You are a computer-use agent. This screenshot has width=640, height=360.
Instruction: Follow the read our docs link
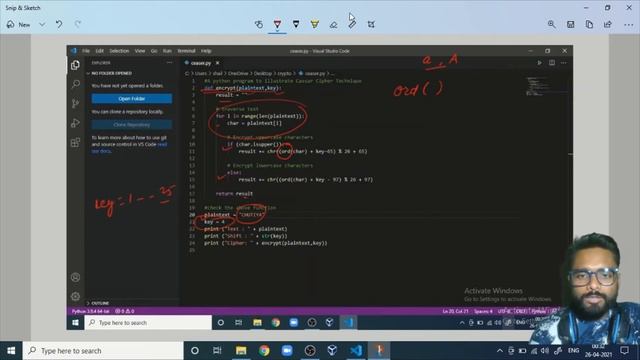tap(129, 148)
